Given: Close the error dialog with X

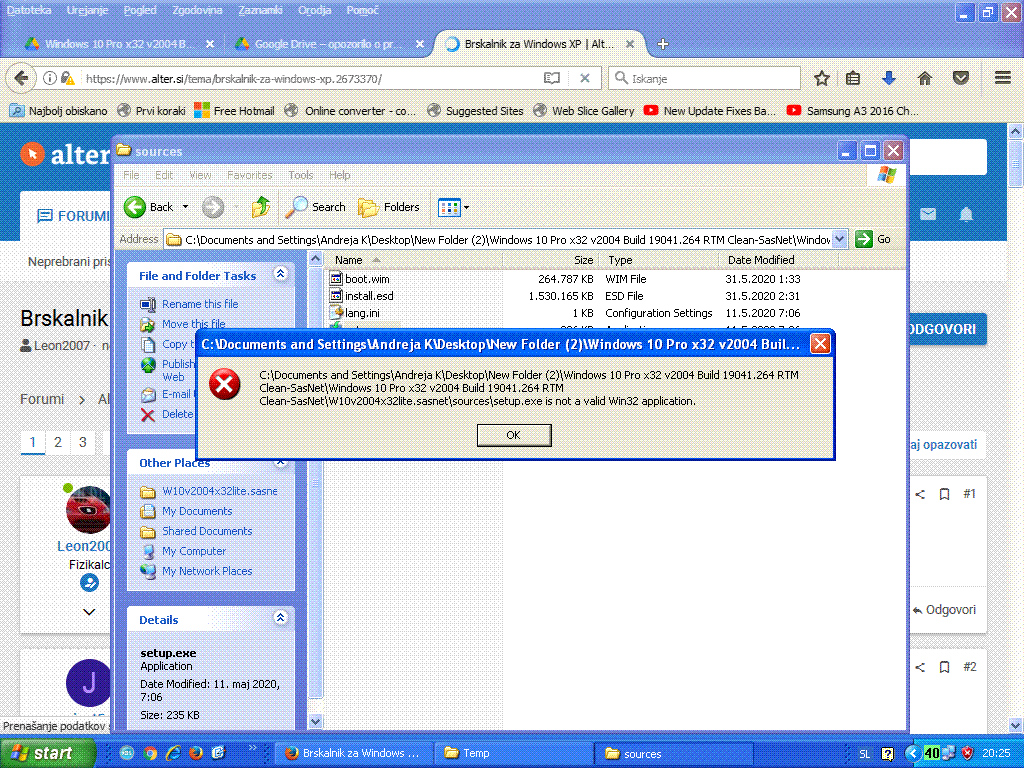Looking at the screenshot, I should 820,344.
